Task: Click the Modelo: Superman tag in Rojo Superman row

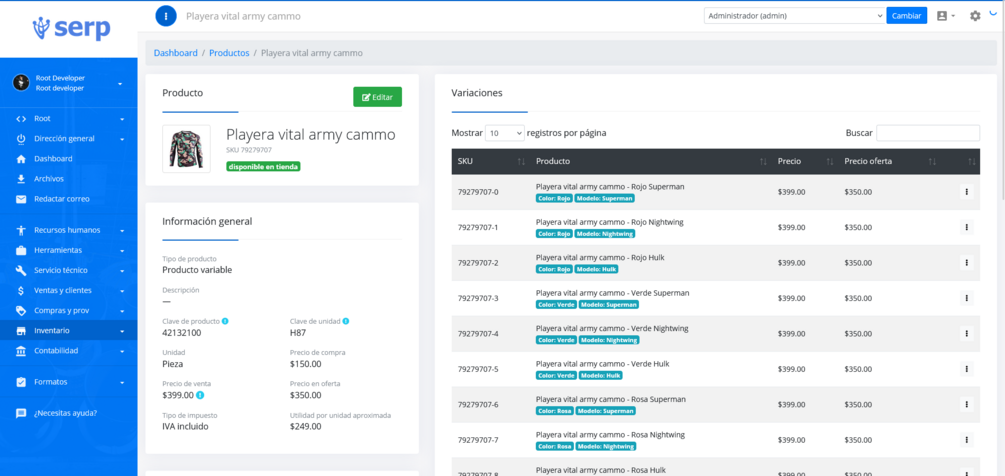Action: click(x=604, y=199)
